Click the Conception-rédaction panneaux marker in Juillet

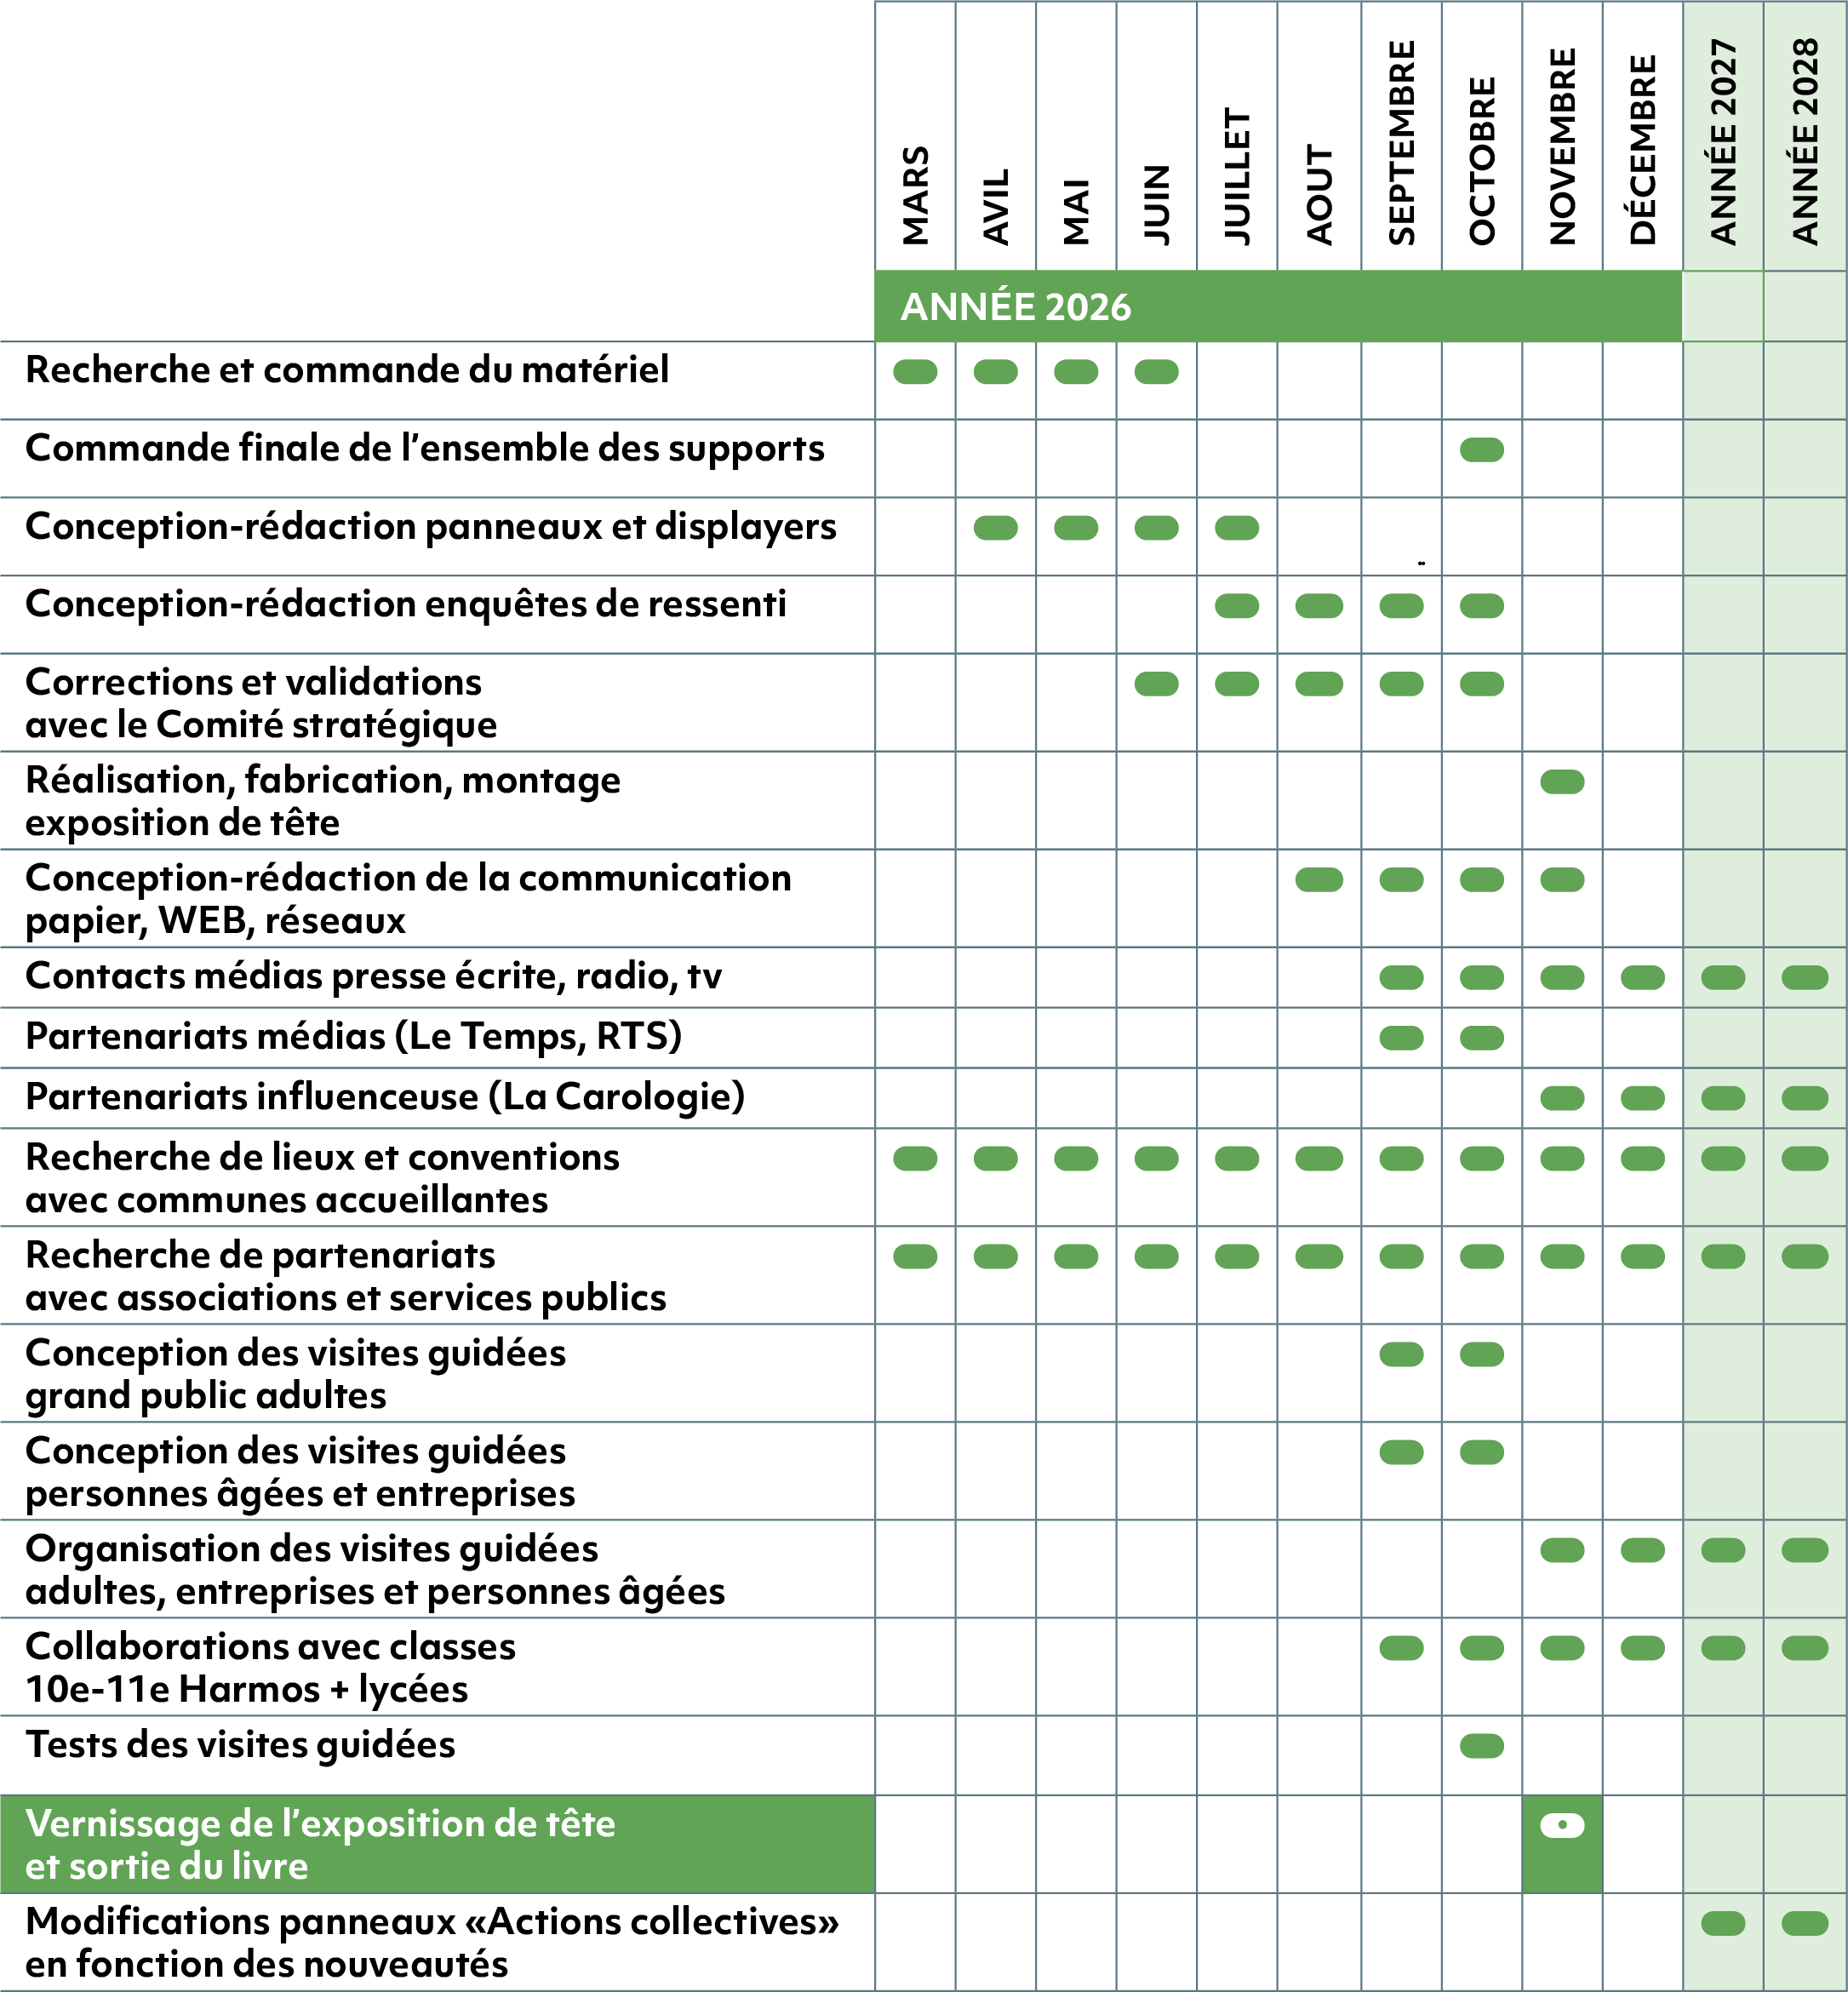(x=1236, y=528)
